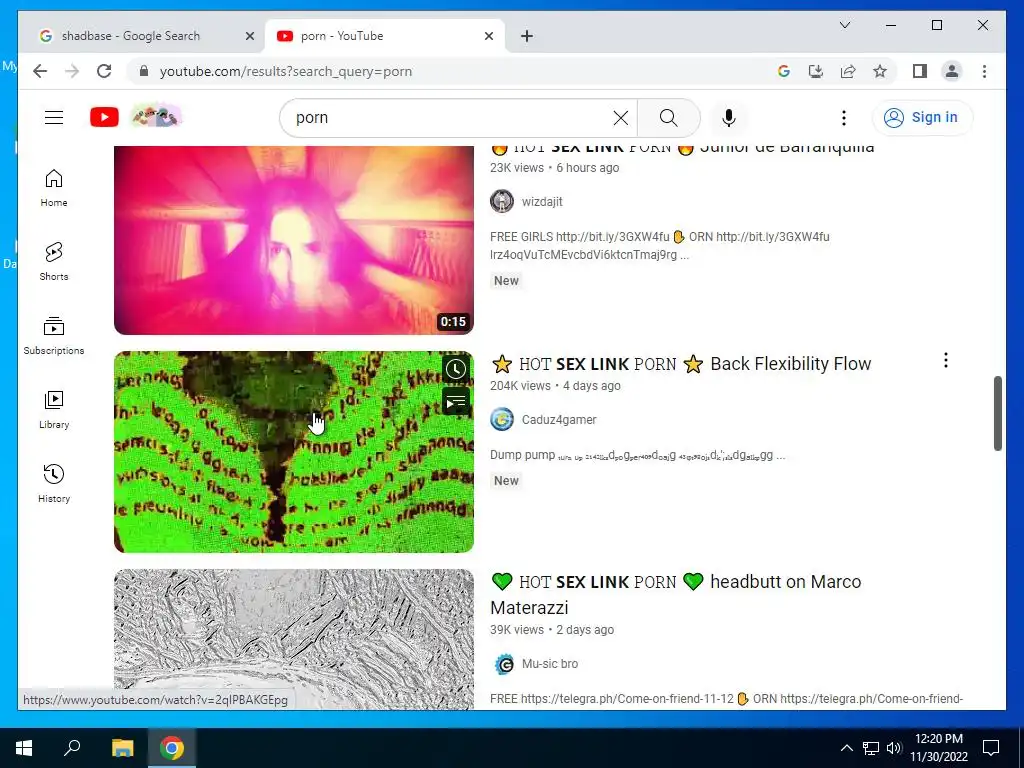Reload the page with the refresh icon

(x=104, y=71)
